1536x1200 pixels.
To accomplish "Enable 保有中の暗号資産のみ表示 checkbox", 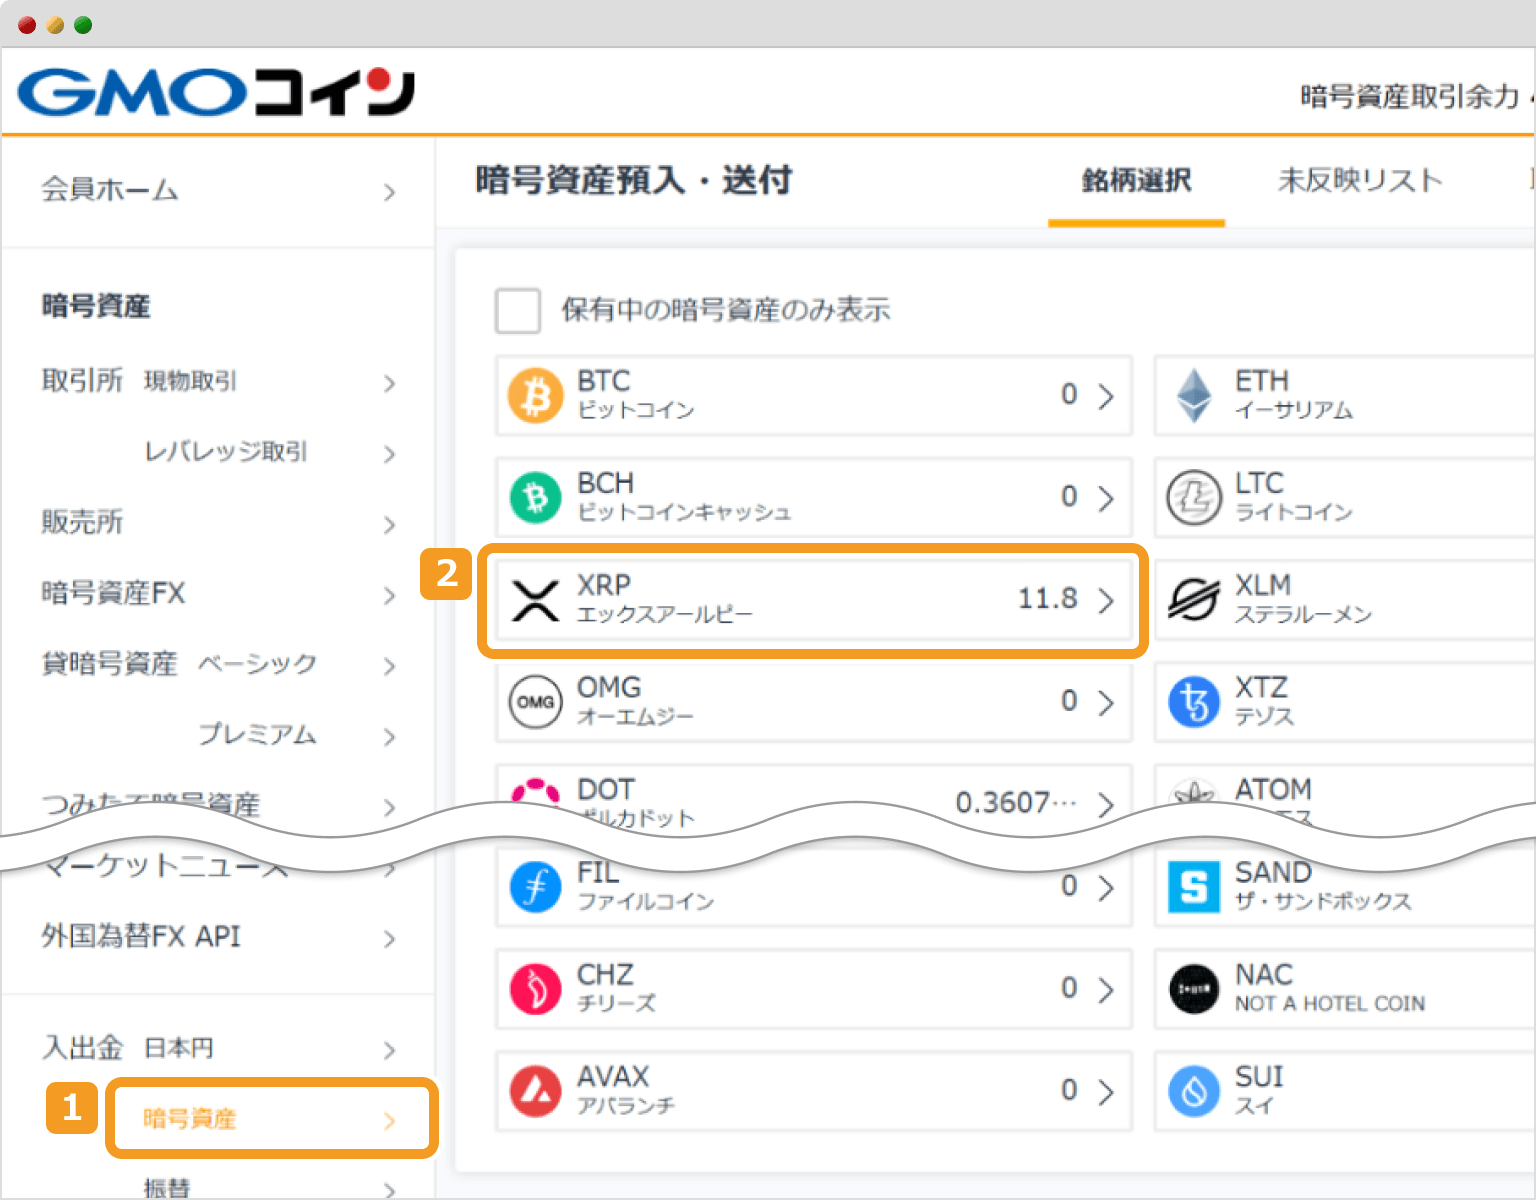I will (518, 311).
